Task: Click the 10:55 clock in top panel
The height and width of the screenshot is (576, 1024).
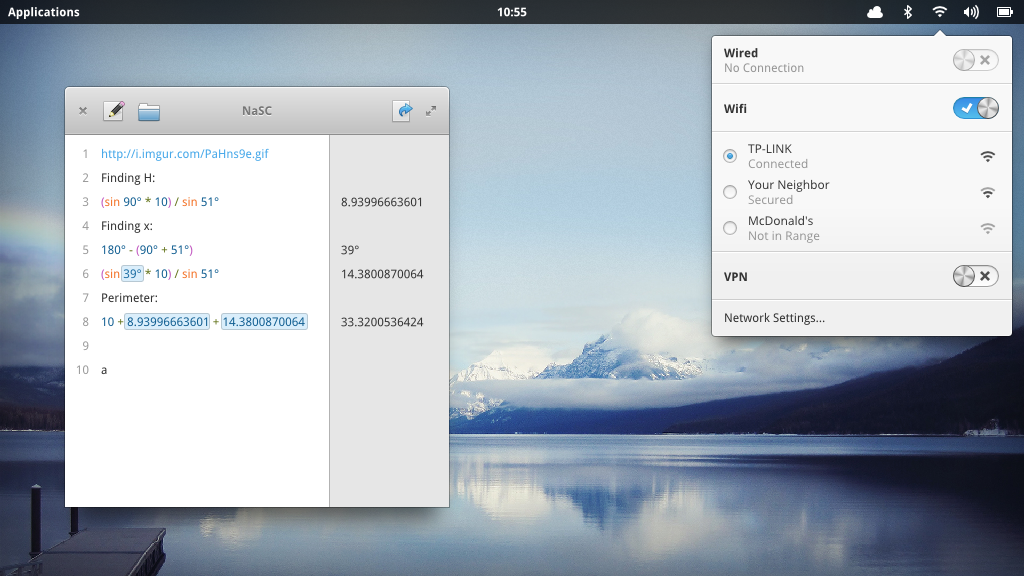Action: coord(511,12)
